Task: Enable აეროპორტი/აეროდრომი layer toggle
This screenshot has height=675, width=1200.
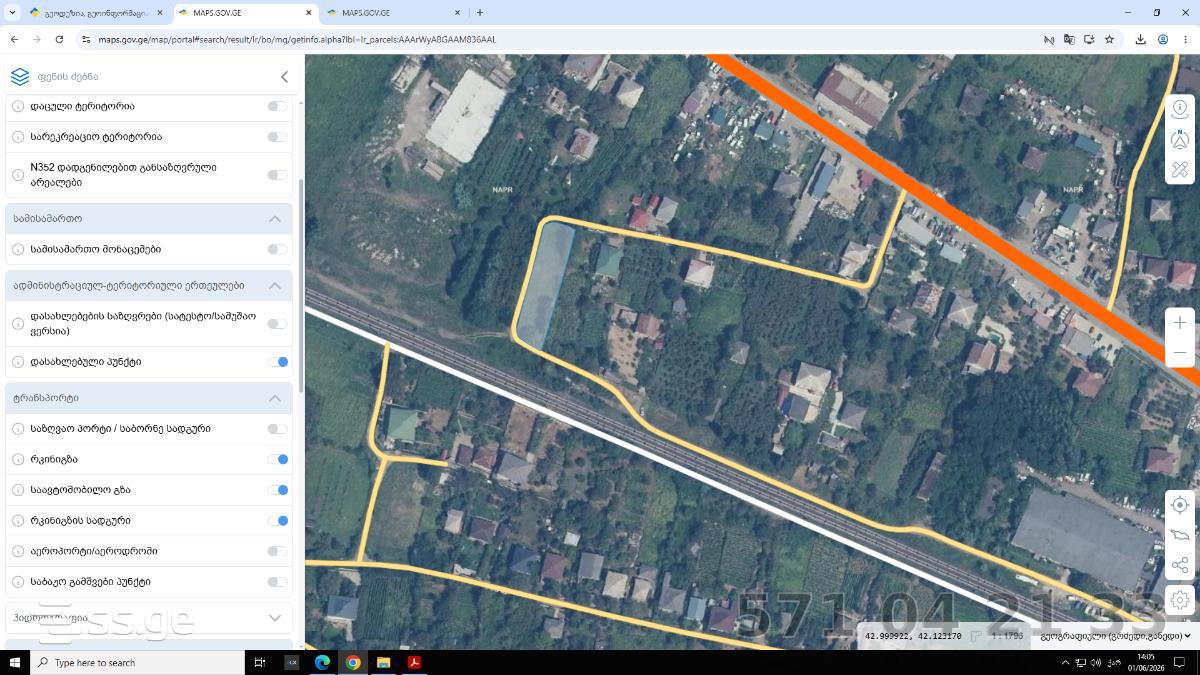Action: [x=277, y=551]
